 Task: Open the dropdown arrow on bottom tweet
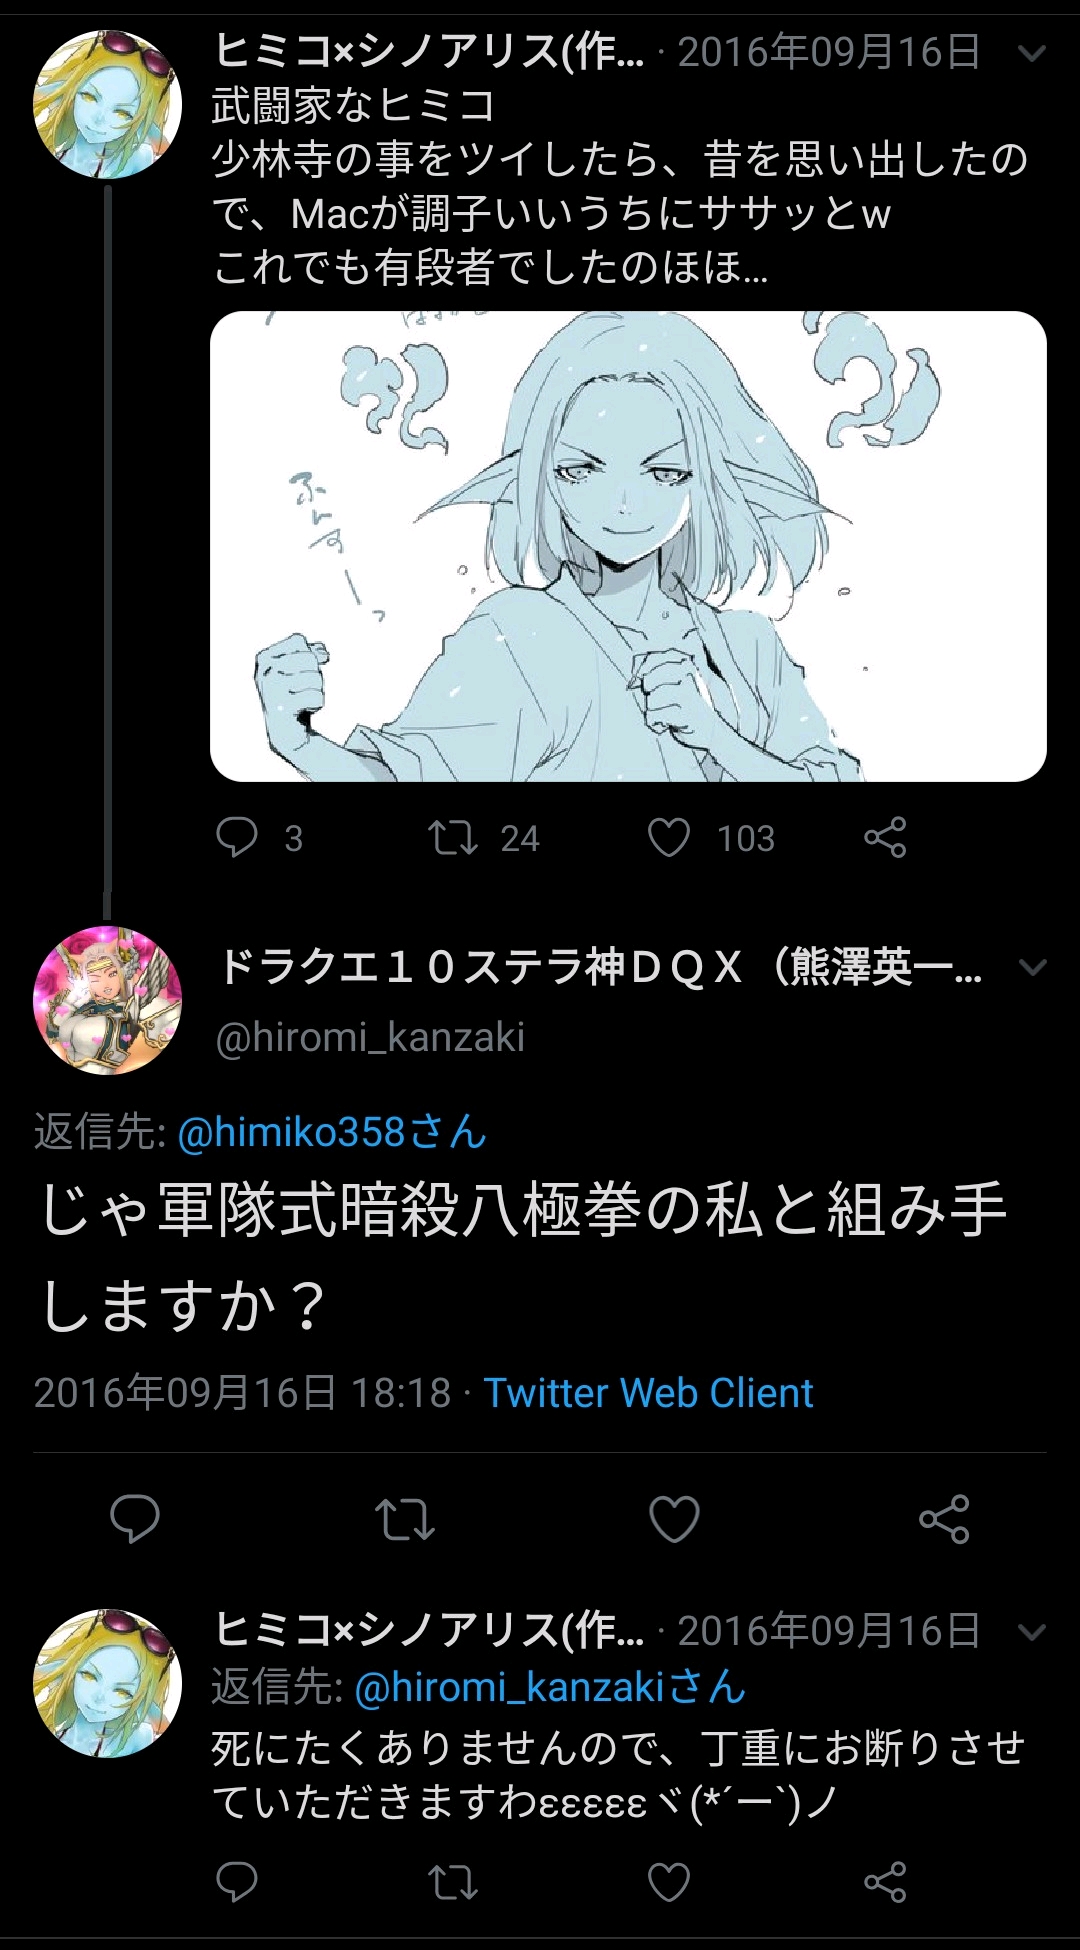click(x=1031, y=1632)
